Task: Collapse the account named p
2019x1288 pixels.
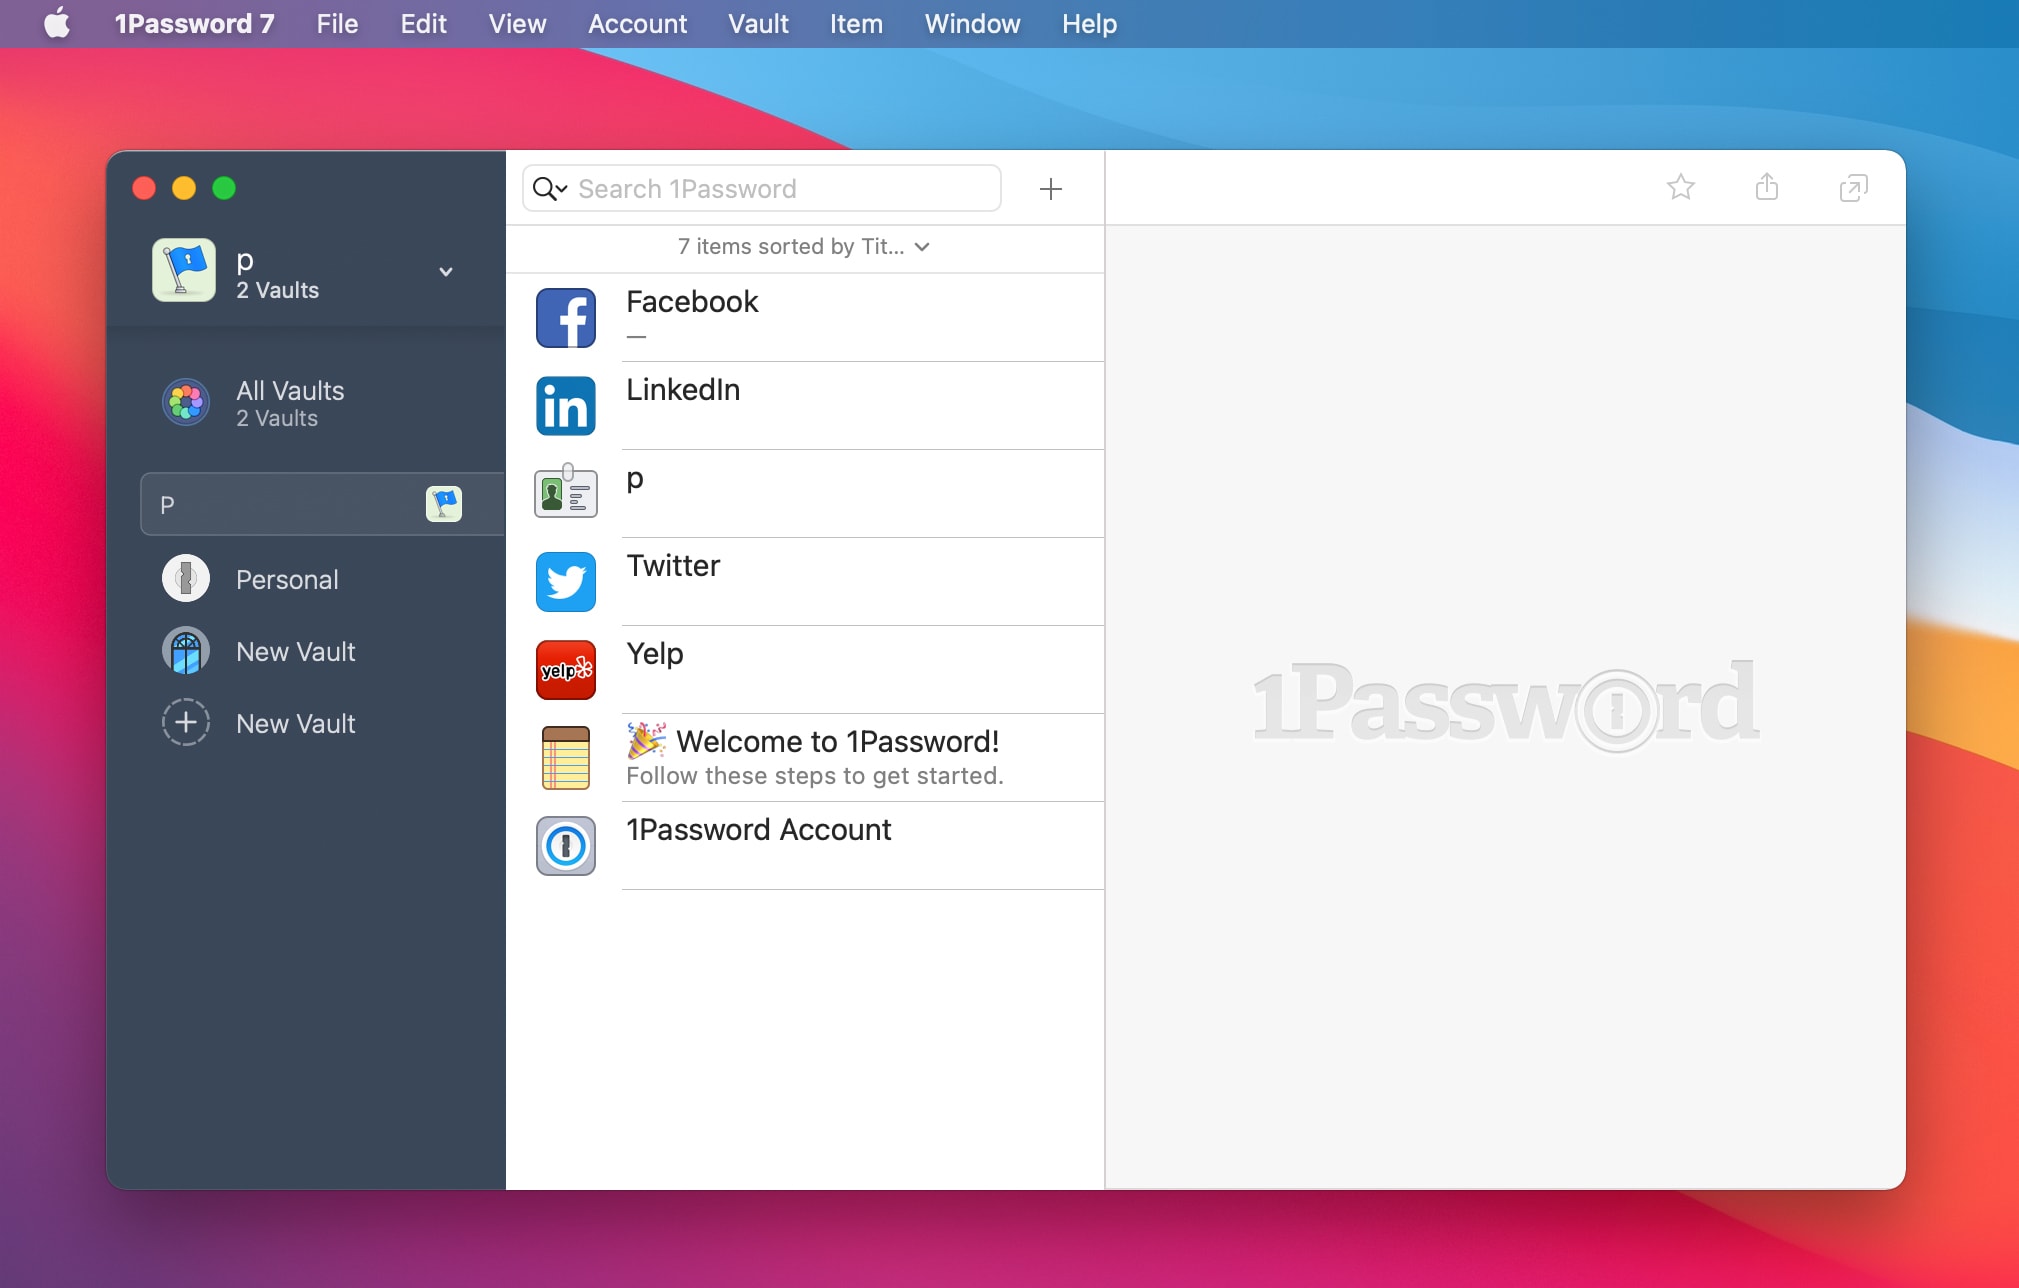Action: [x=446, y=271]
